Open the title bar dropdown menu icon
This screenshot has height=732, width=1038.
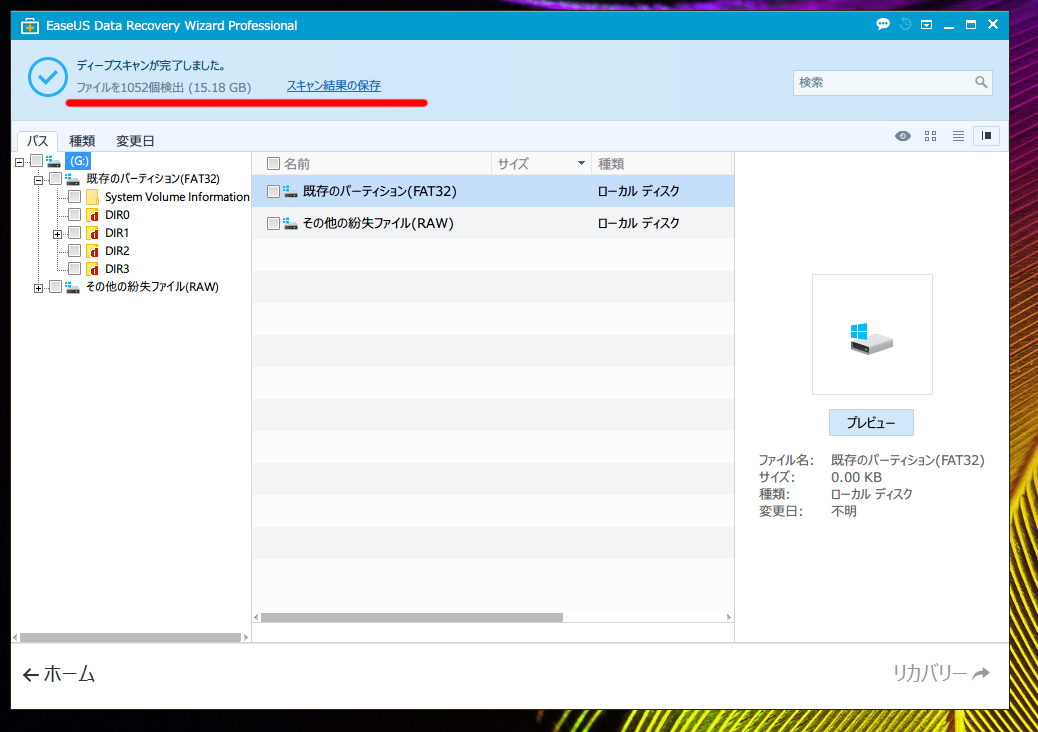coord(927,24)
